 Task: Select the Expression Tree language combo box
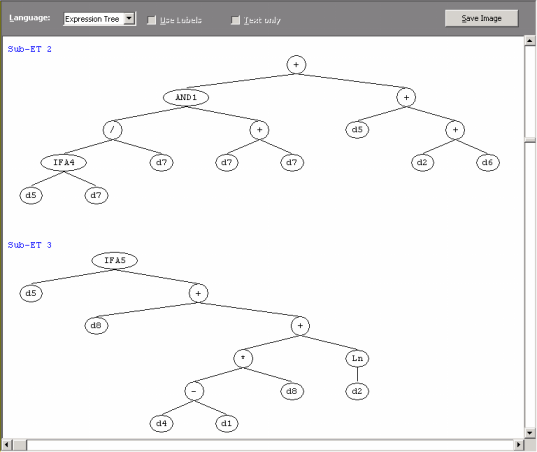point(99,19)
